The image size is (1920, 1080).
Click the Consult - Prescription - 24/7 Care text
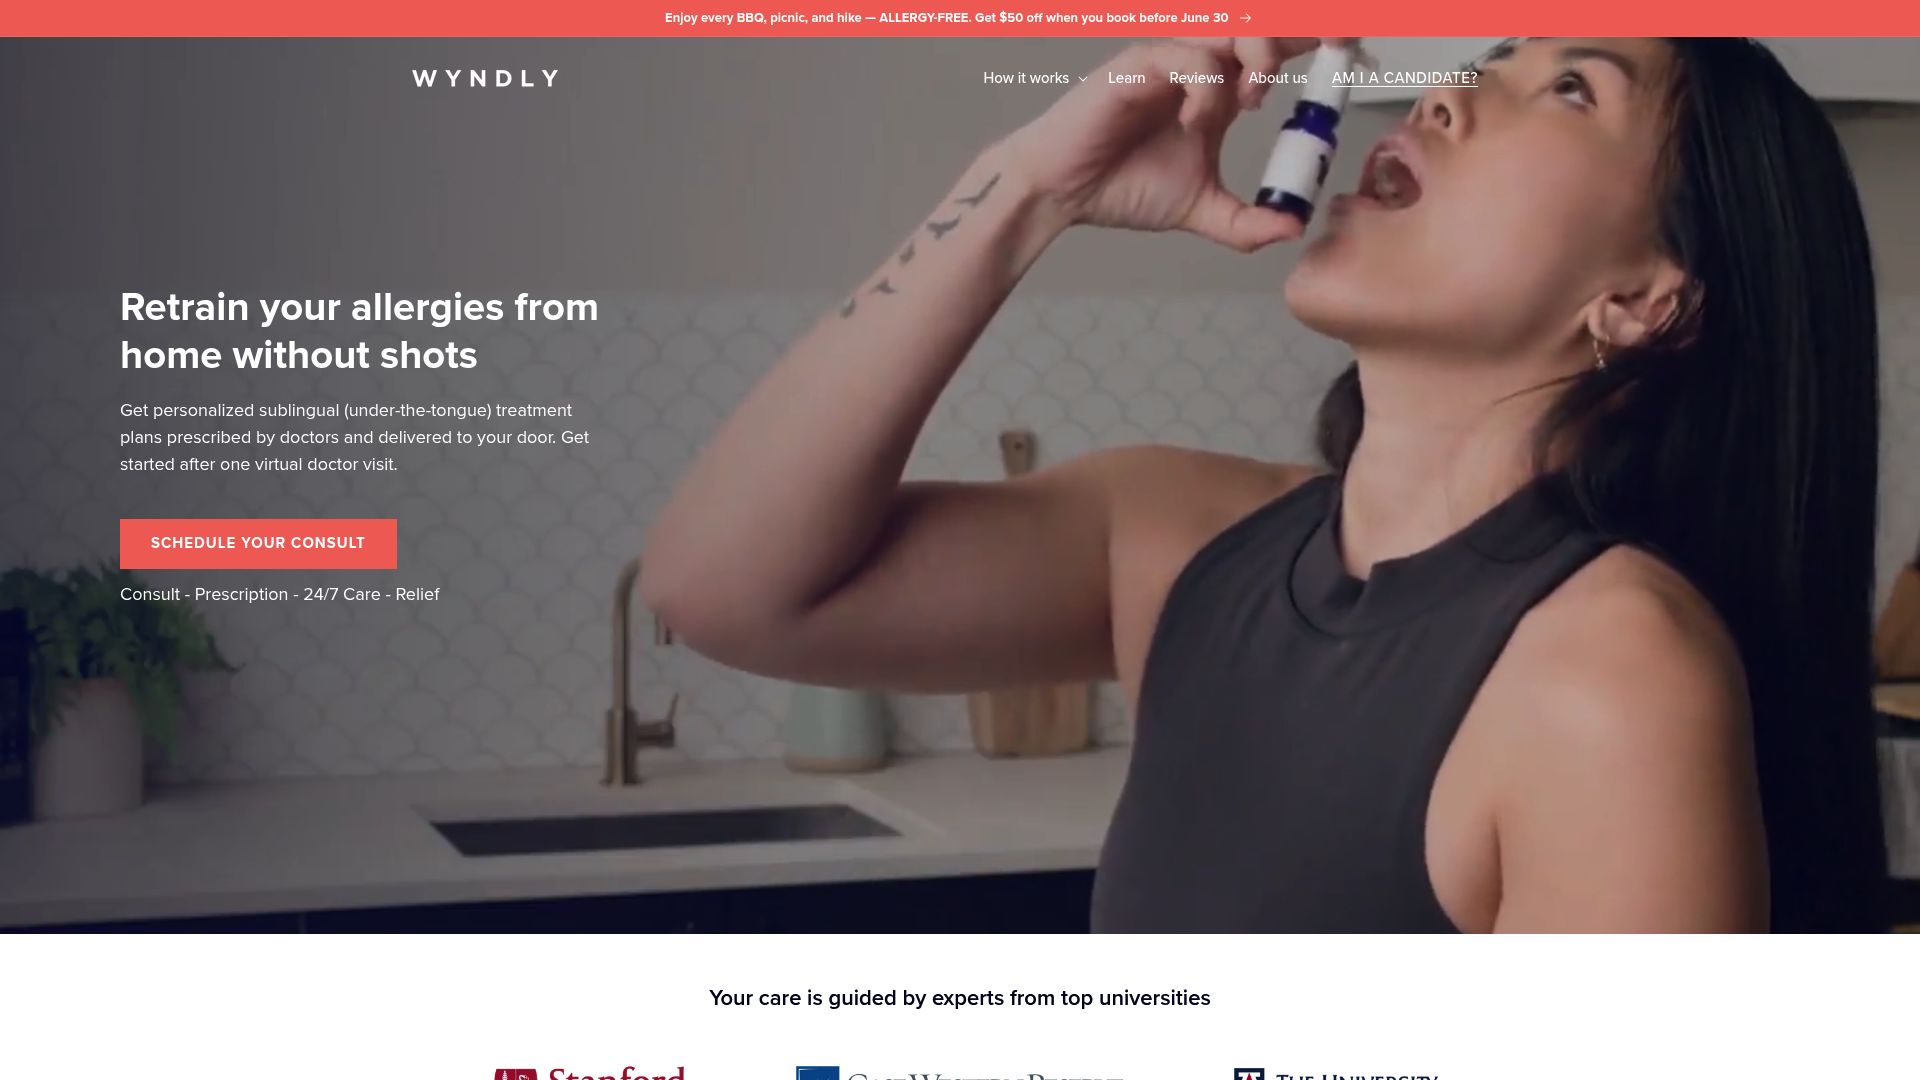pos(280,594)
